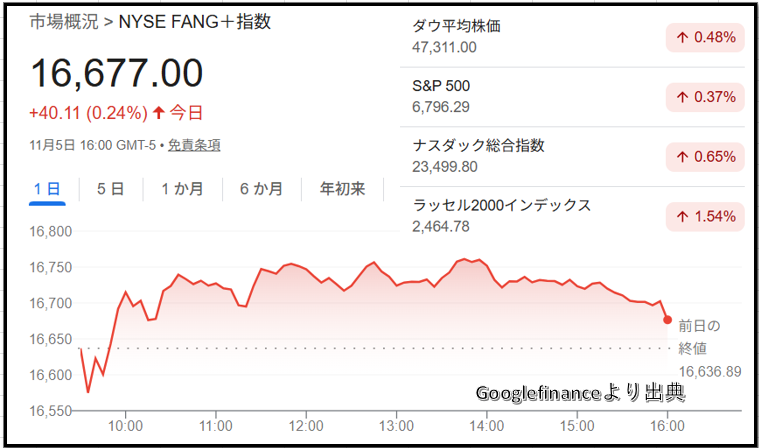Screen dimensions: 759x448
Task: Click the 16,677.00 index price
Action: tap(117, 73)
